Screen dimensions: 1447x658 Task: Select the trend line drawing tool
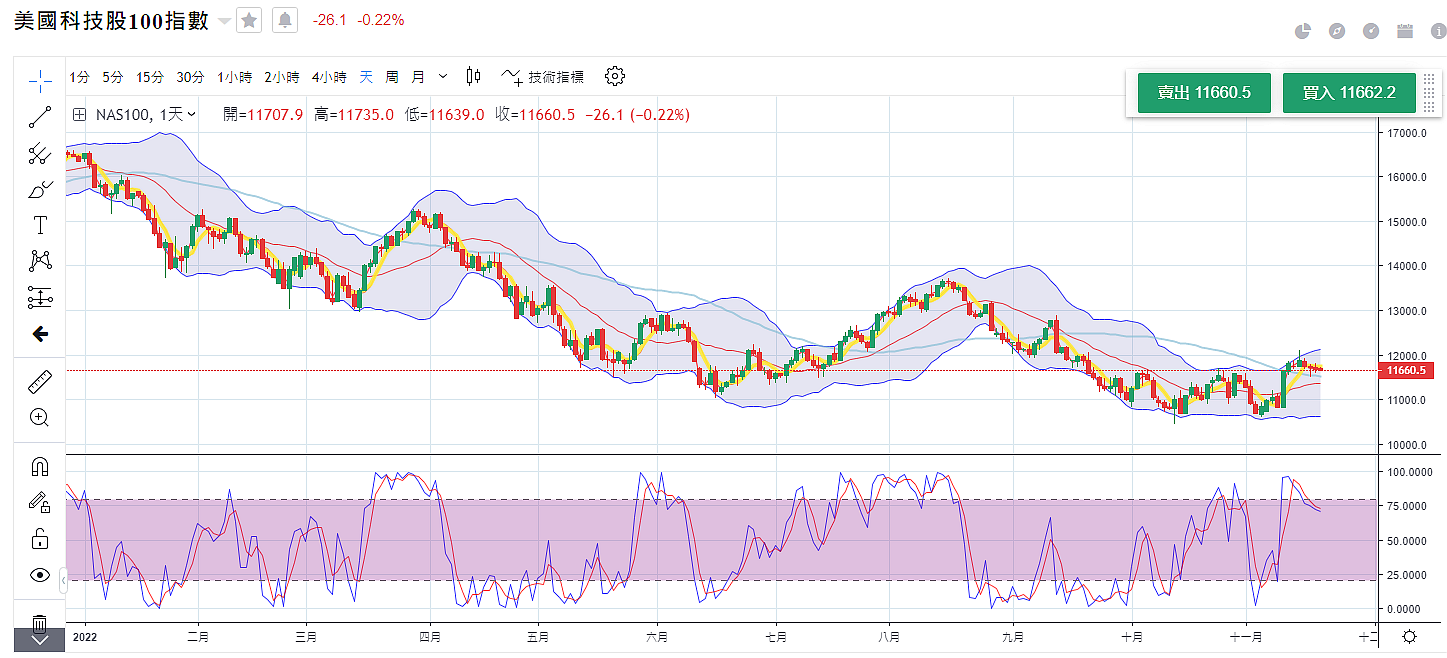point(40,117)
